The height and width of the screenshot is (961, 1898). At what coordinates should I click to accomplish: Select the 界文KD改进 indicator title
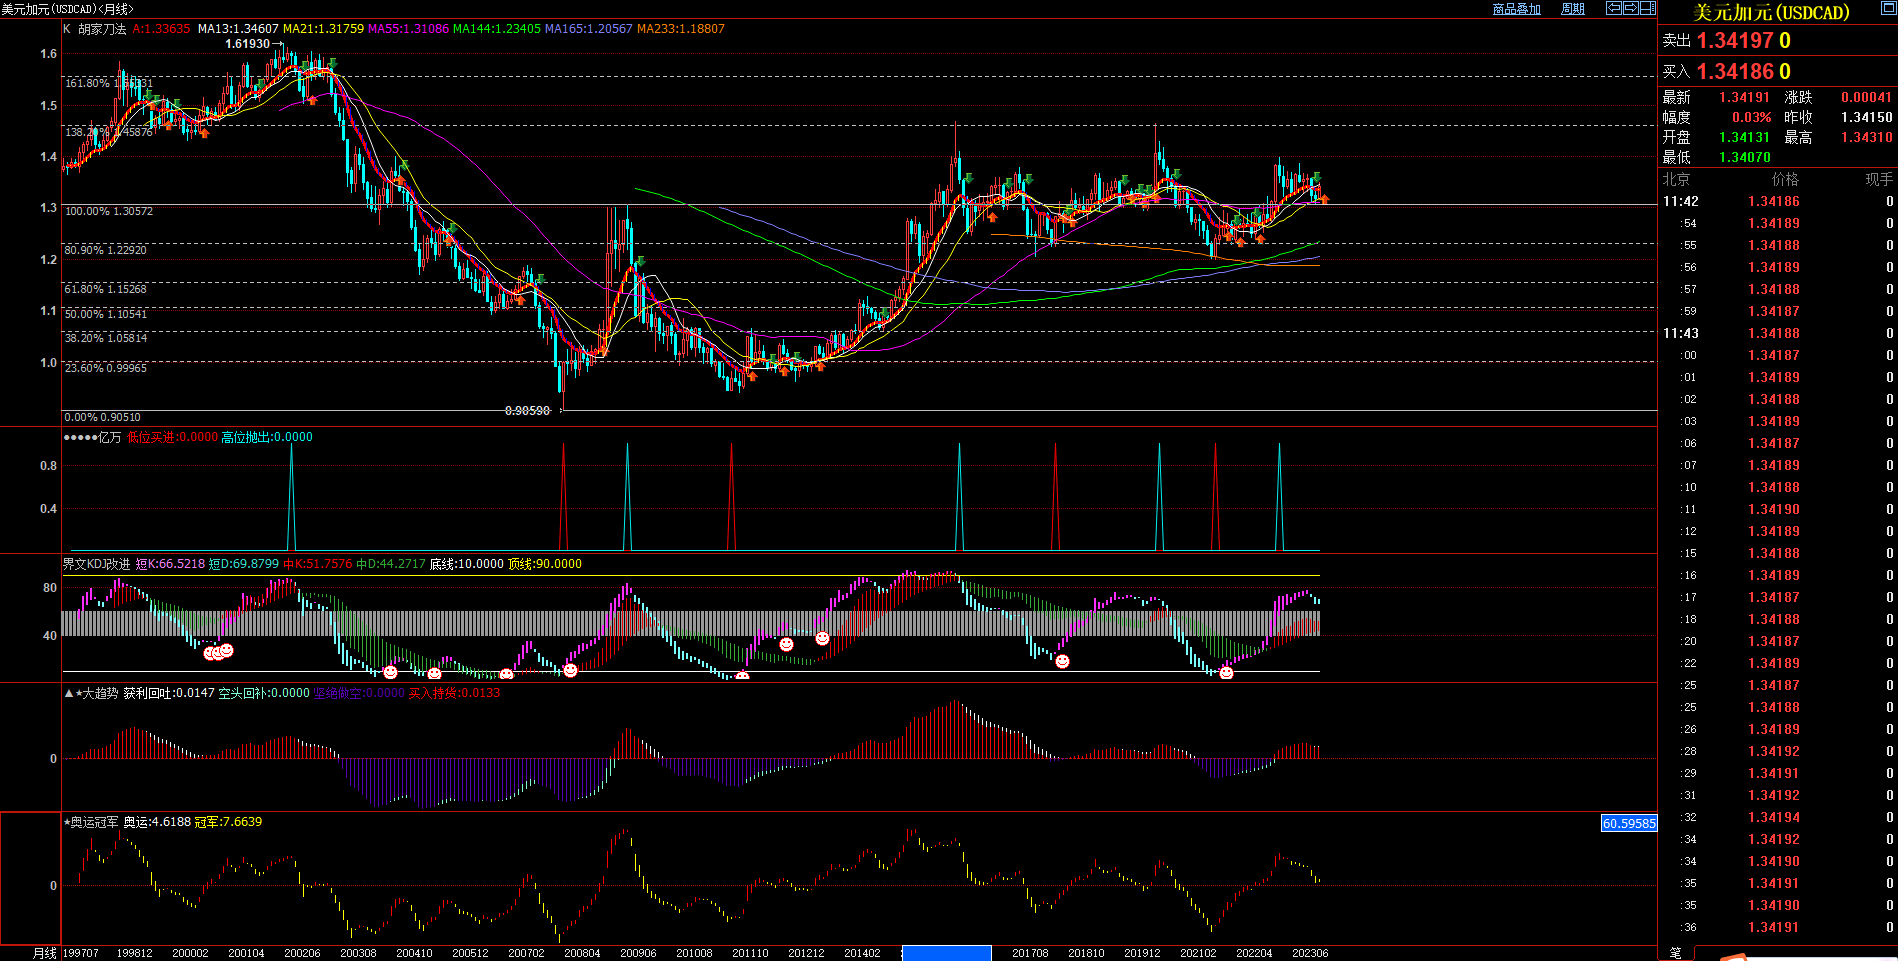tap(96, 564)
